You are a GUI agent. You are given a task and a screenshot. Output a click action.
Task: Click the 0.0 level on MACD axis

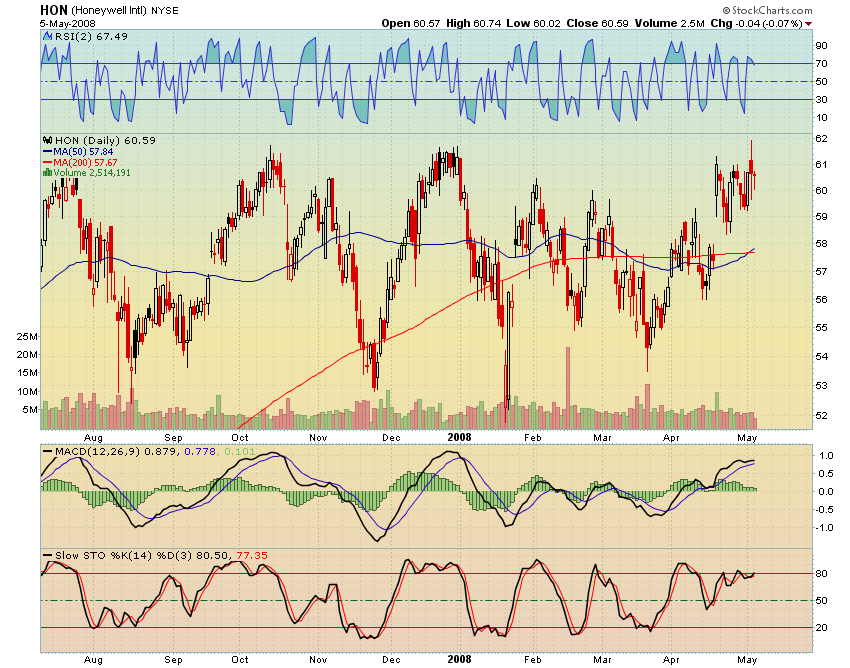click(826, 492)
